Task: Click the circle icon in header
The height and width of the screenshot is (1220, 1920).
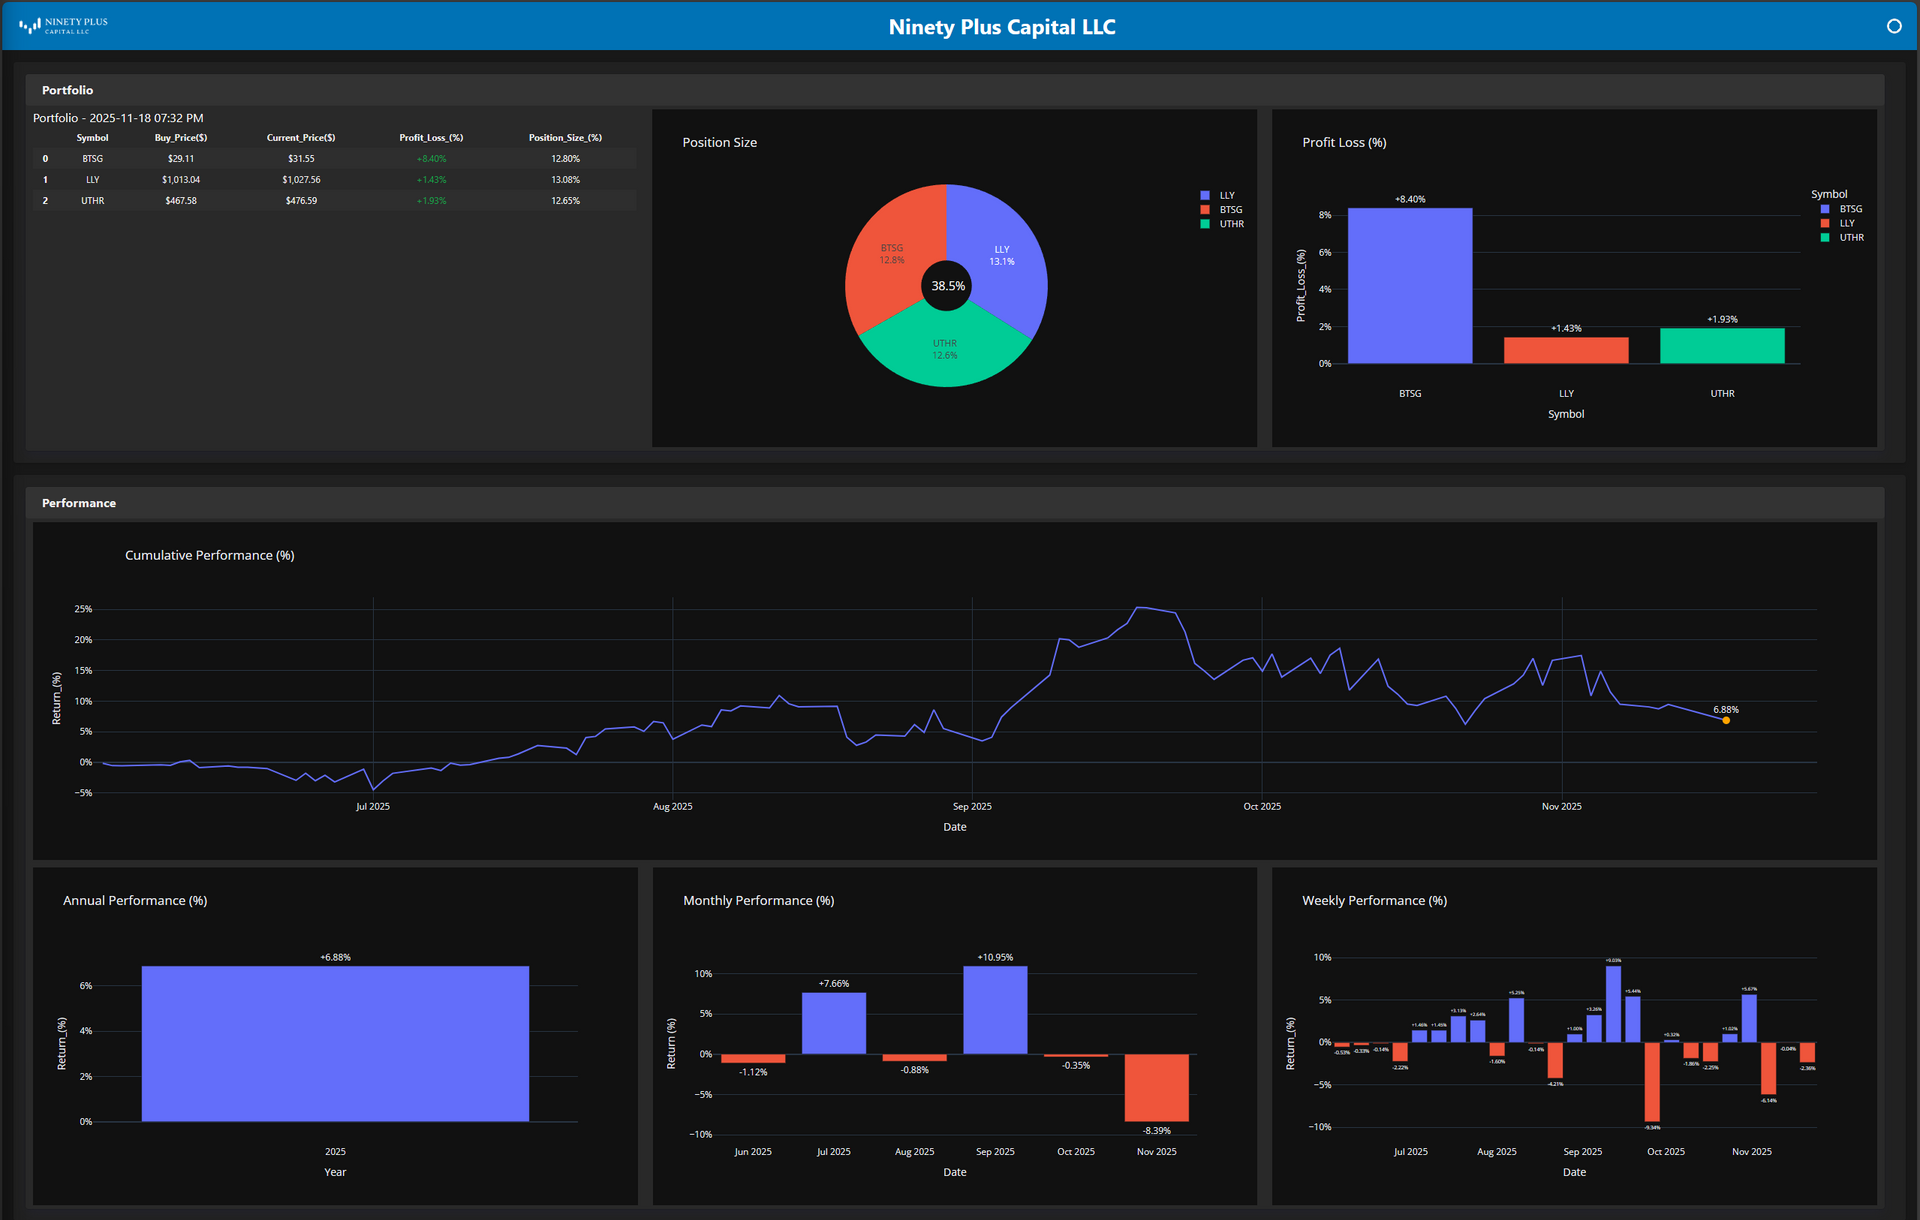Action: coord(1893,27)
